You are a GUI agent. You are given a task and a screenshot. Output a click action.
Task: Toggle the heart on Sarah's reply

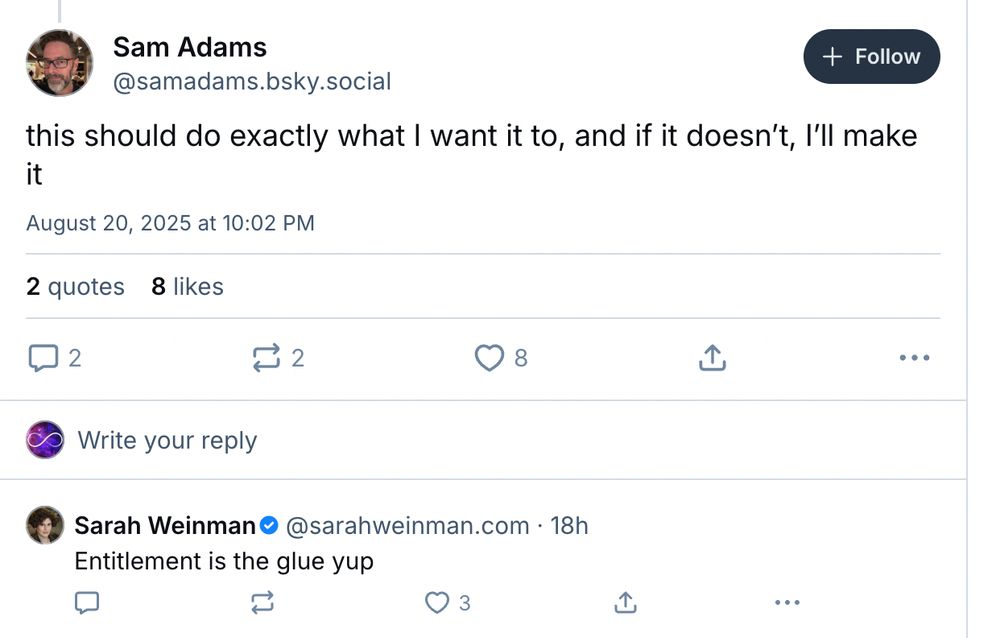click(436, 603)
